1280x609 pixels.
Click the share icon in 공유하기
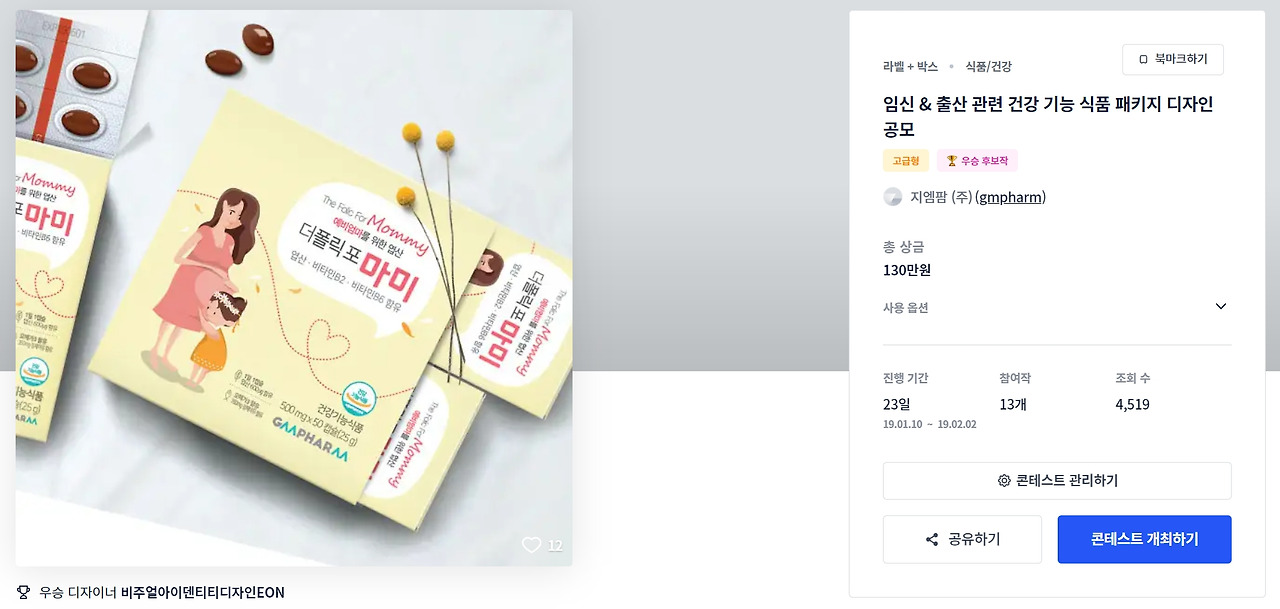pyautogui.click(x=932, y=540)
